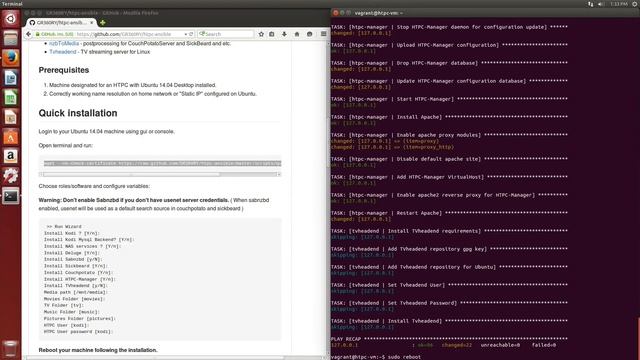The image size is (640, 360).
Task: Open LibreOffice Writer from the launcher
Action: pyautogui.click(x=11, y=78)
